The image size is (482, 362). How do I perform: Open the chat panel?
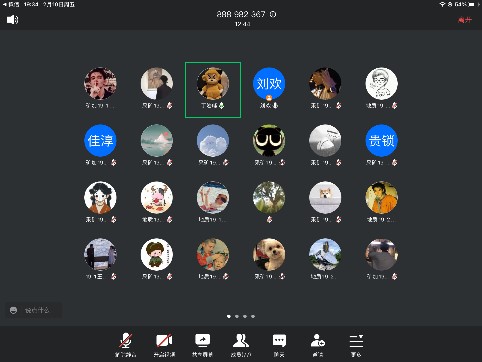[279, 345]
